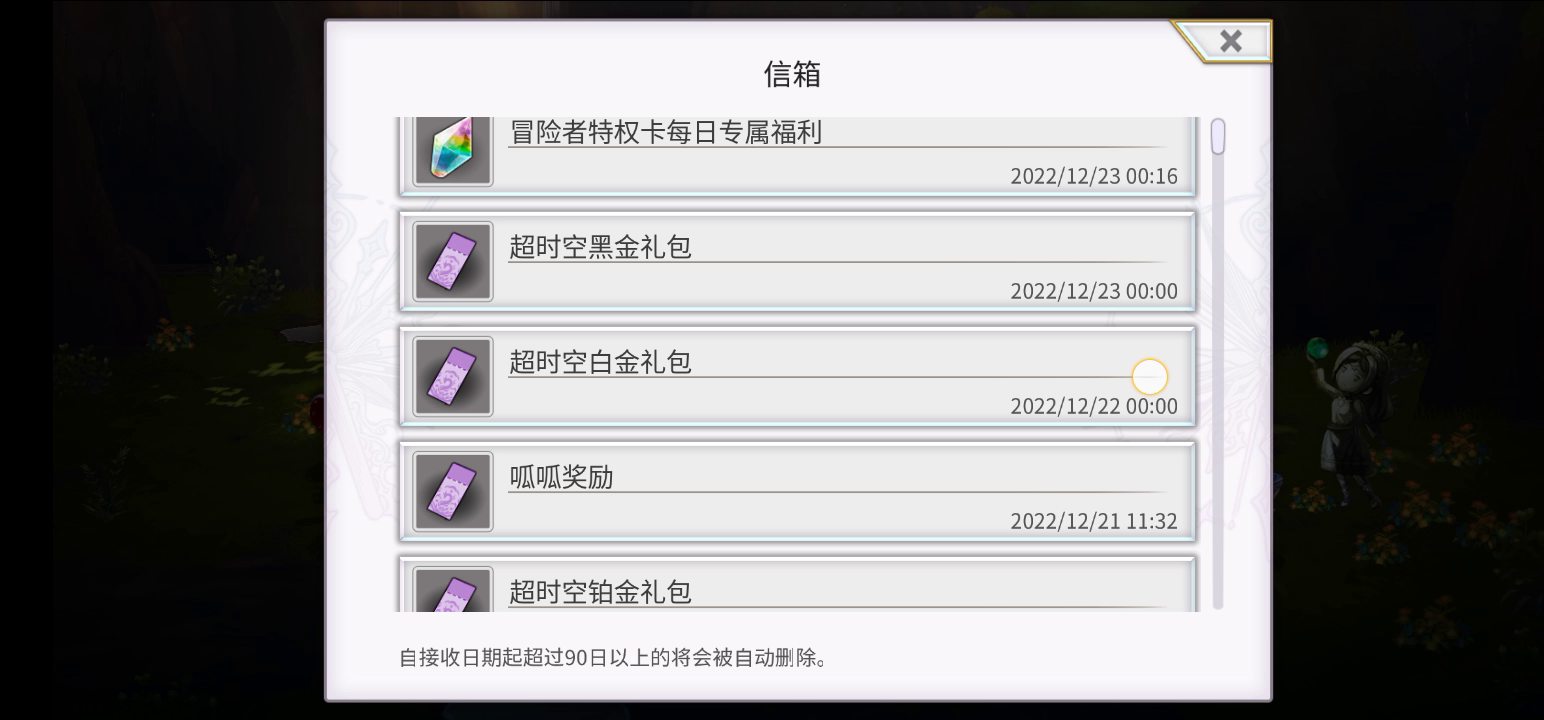Tap the purple ticket icon beside 超时空铂金礼包
Screen dimensions: 1544x720
tap(453, 590)
